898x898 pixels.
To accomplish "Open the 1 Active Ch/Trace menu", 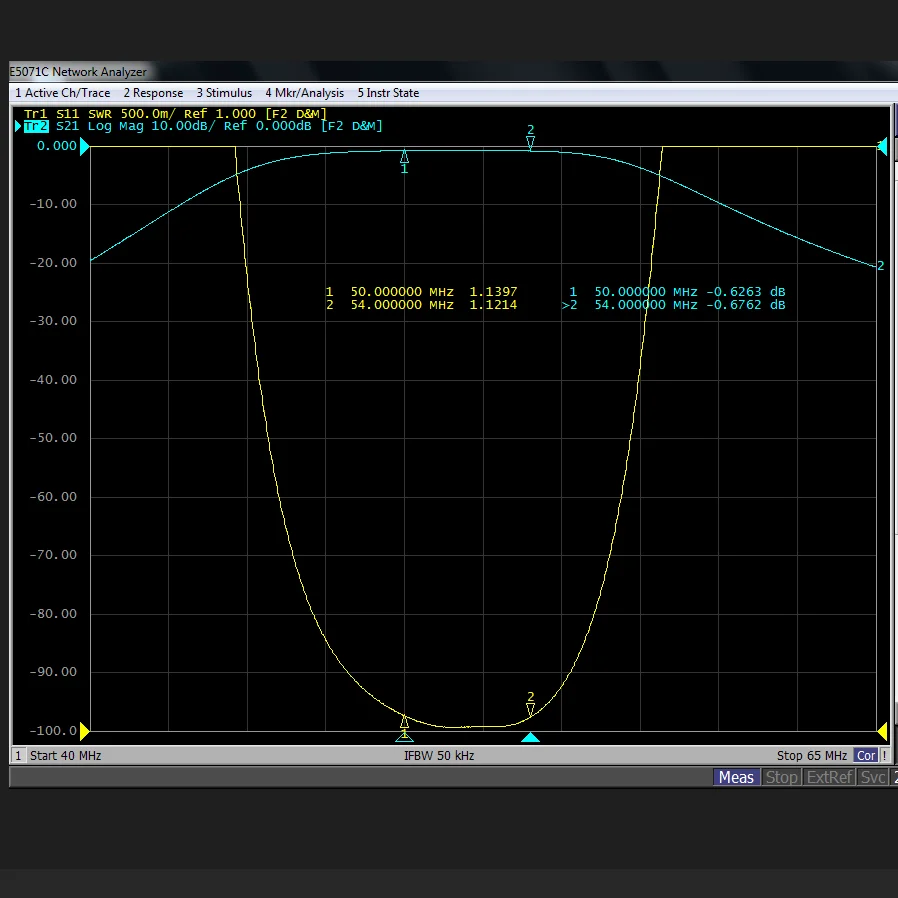I will (62, 93).
